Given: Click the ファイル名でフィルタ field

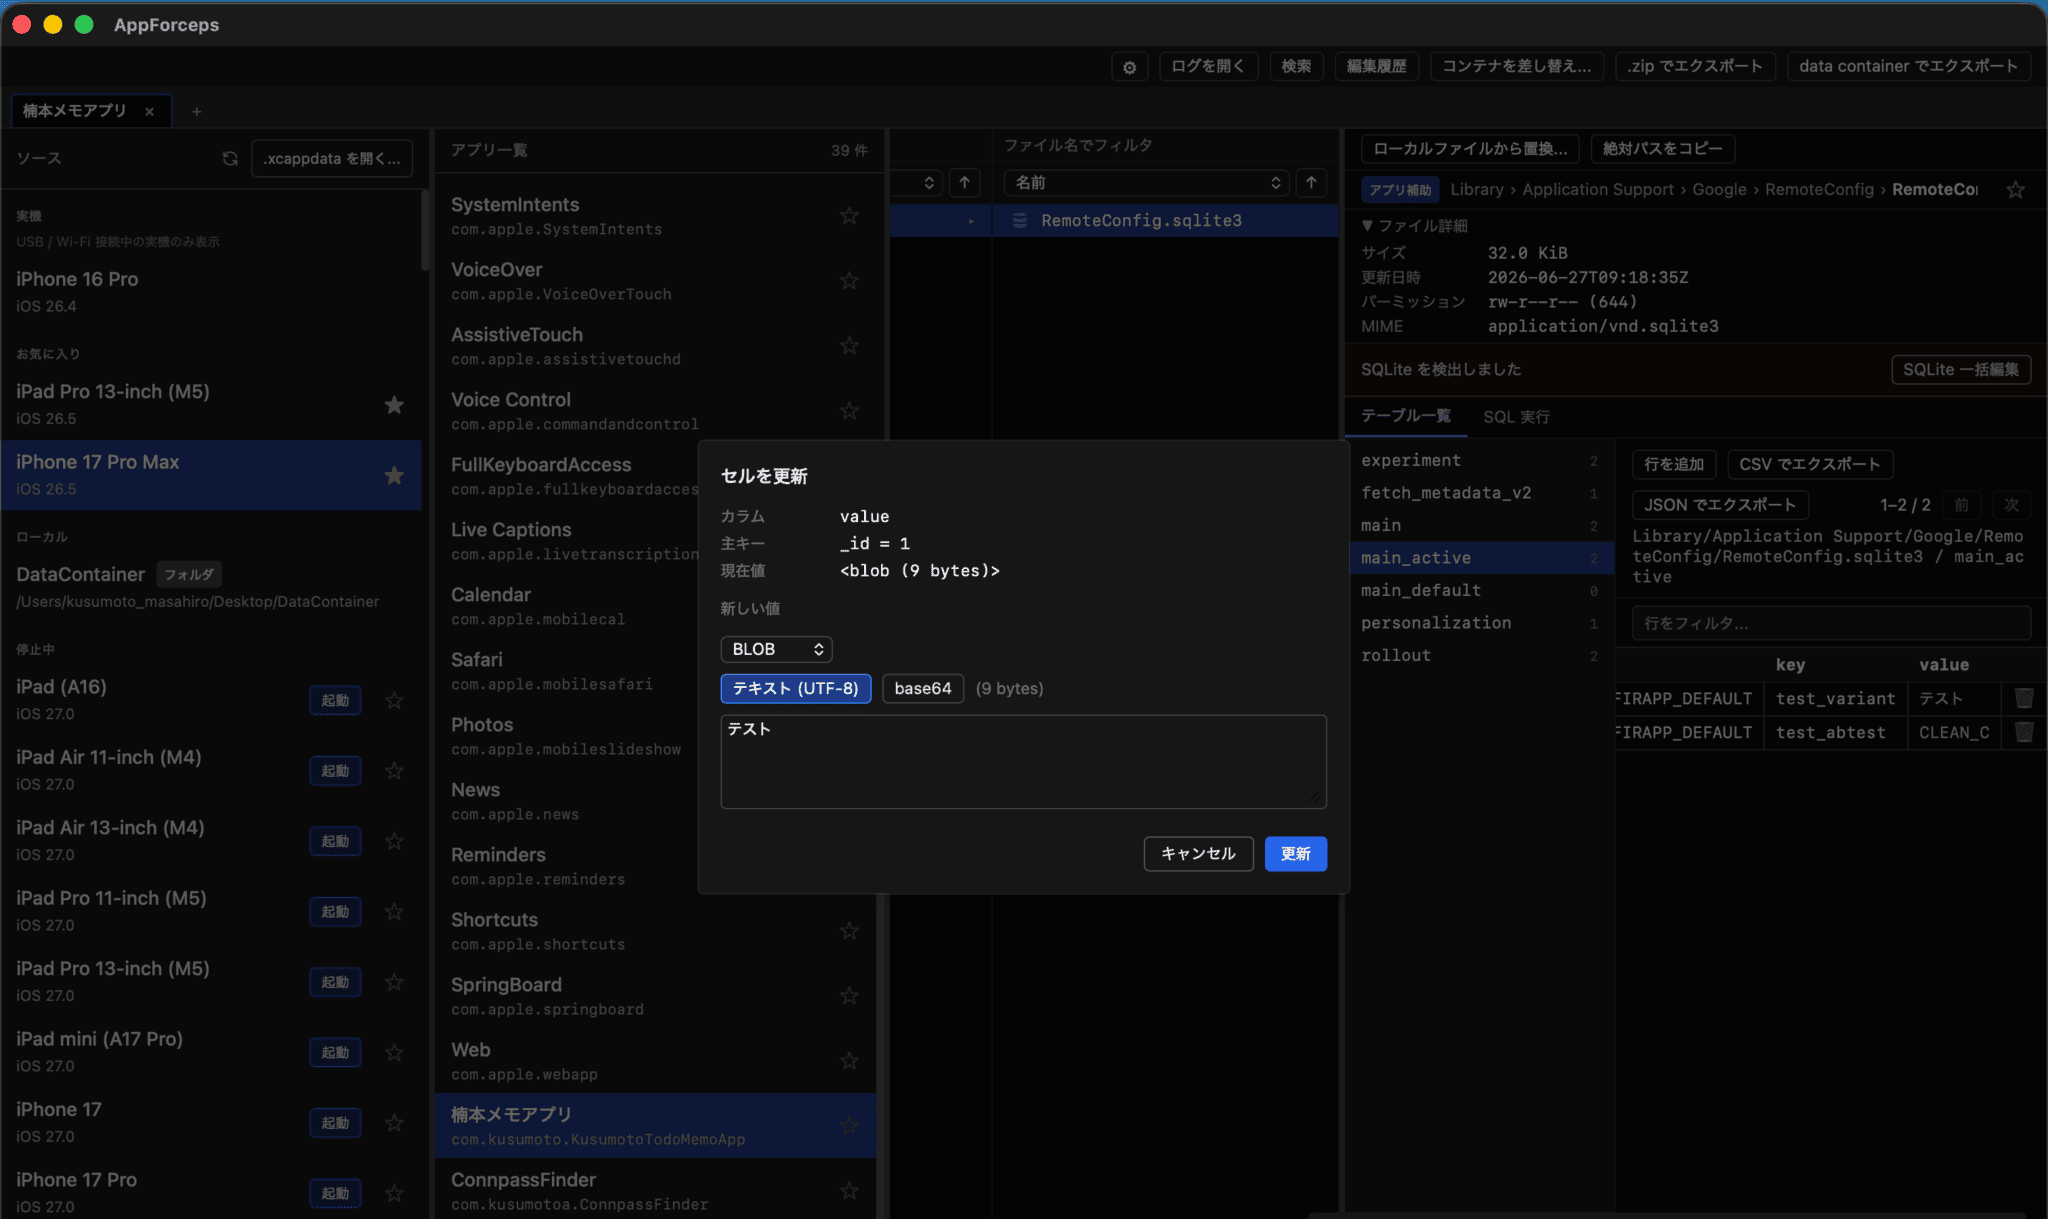Looking at the screenshot, I should coord(1165,146).
